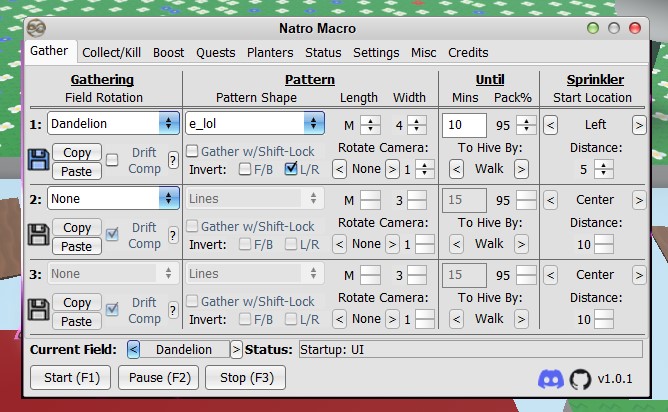Click the Drift Comp help button in row 3
The image size is (668, 412).
click(x=173, y=310)
